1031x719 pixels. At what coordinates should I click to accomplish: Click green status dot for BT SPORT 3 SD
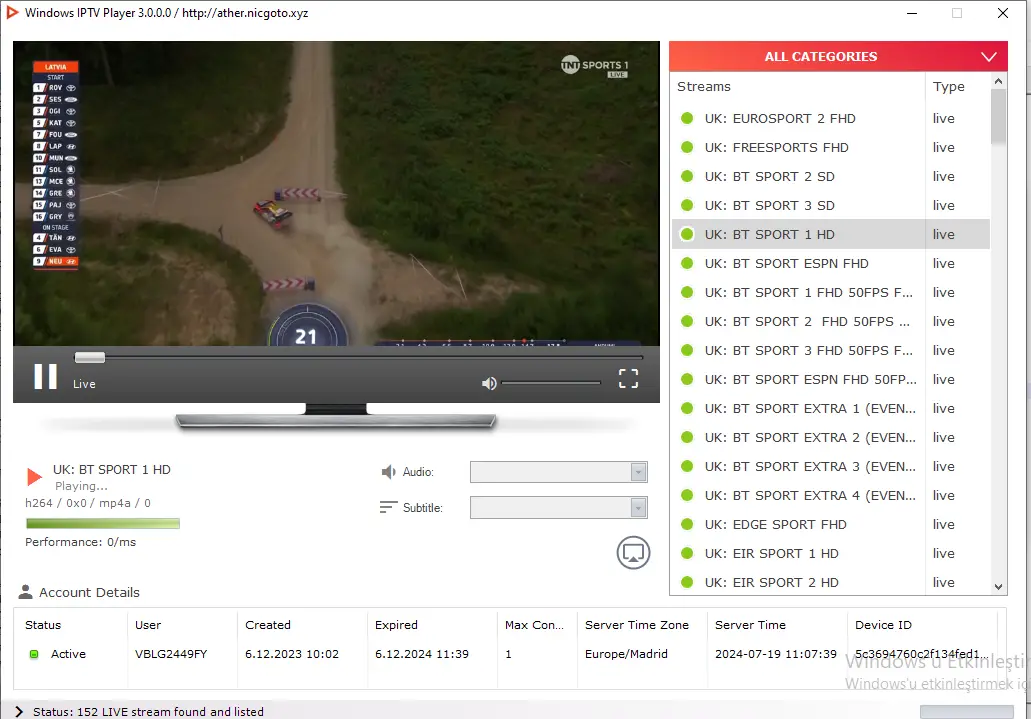(x=687, y=205)
